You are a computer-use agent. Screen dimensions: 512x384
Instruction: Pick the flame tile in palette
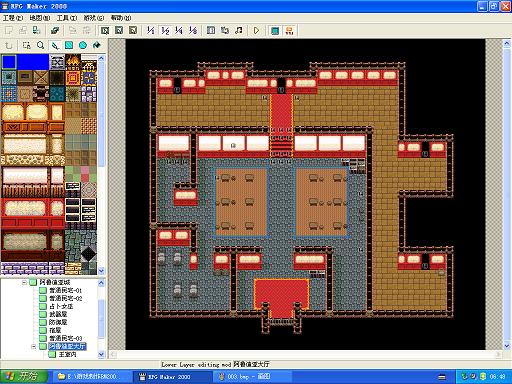click(x=73, y=62)
